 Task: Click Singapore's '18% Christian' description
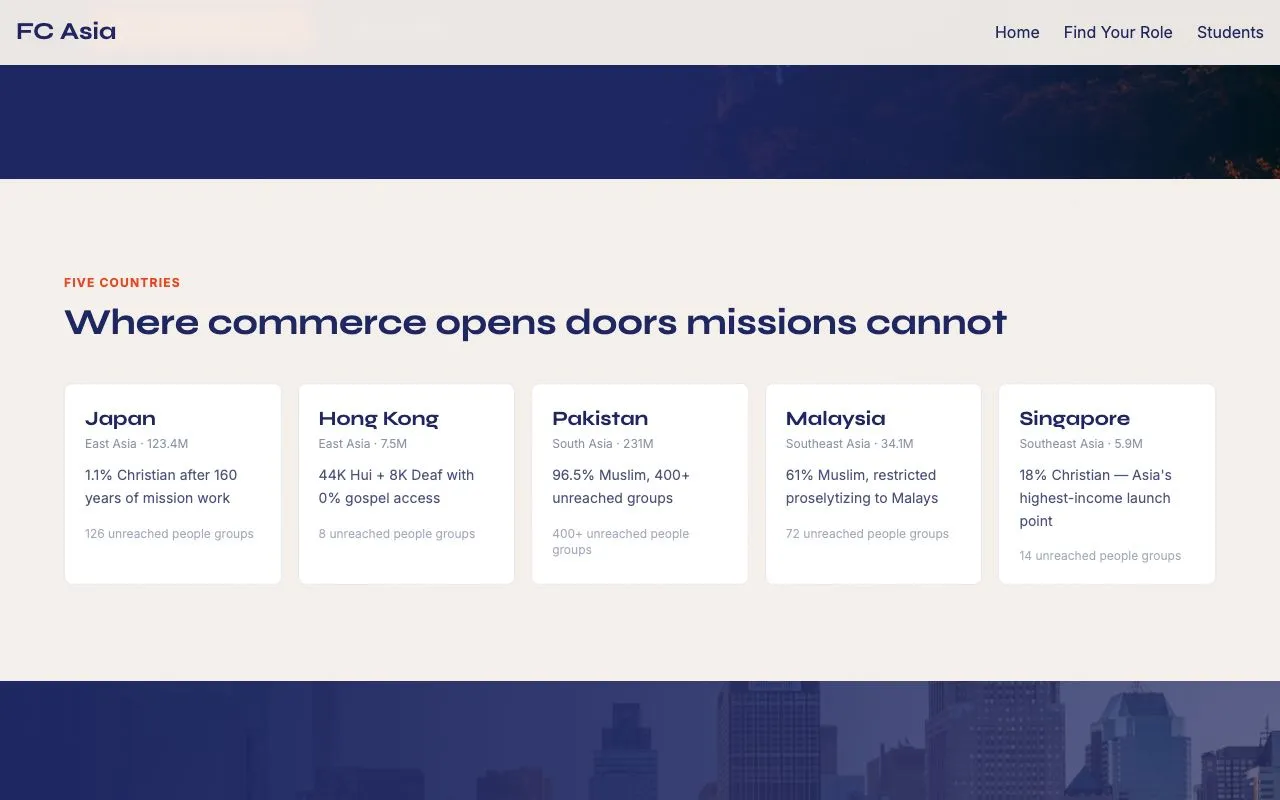point(1095,498)
